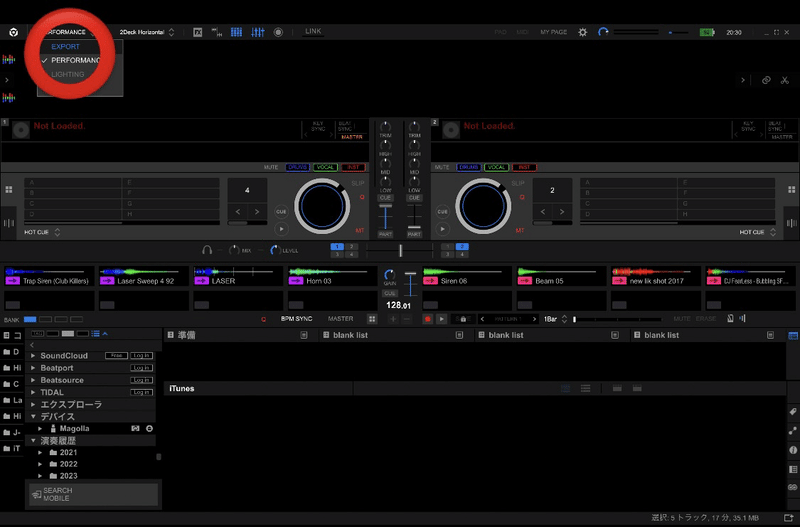Click the Siren 06 sample play-mode icon
The image size is (800, 527).
[431, 281]
